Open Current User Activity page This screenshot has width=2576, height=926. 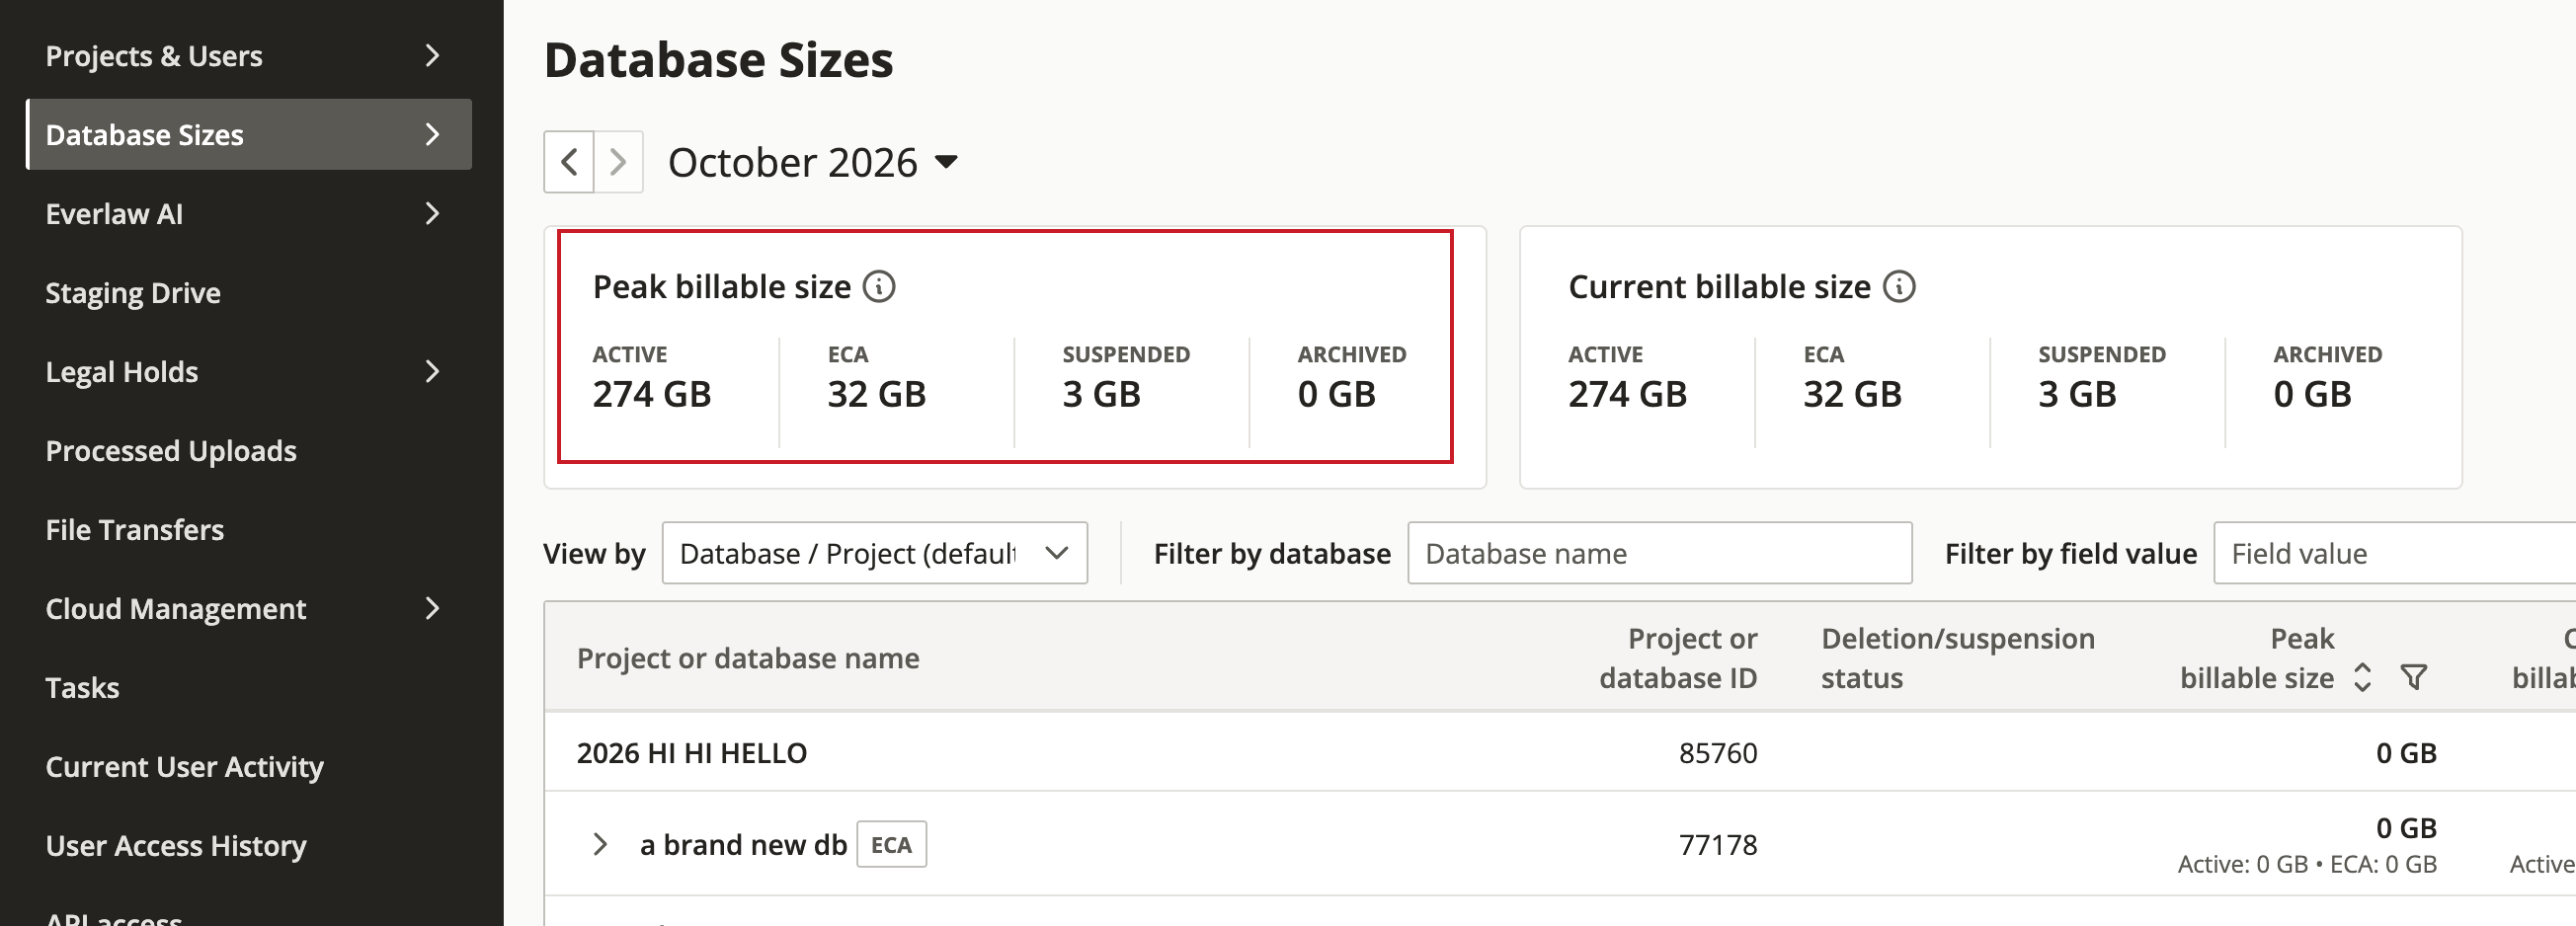[248, 767]
